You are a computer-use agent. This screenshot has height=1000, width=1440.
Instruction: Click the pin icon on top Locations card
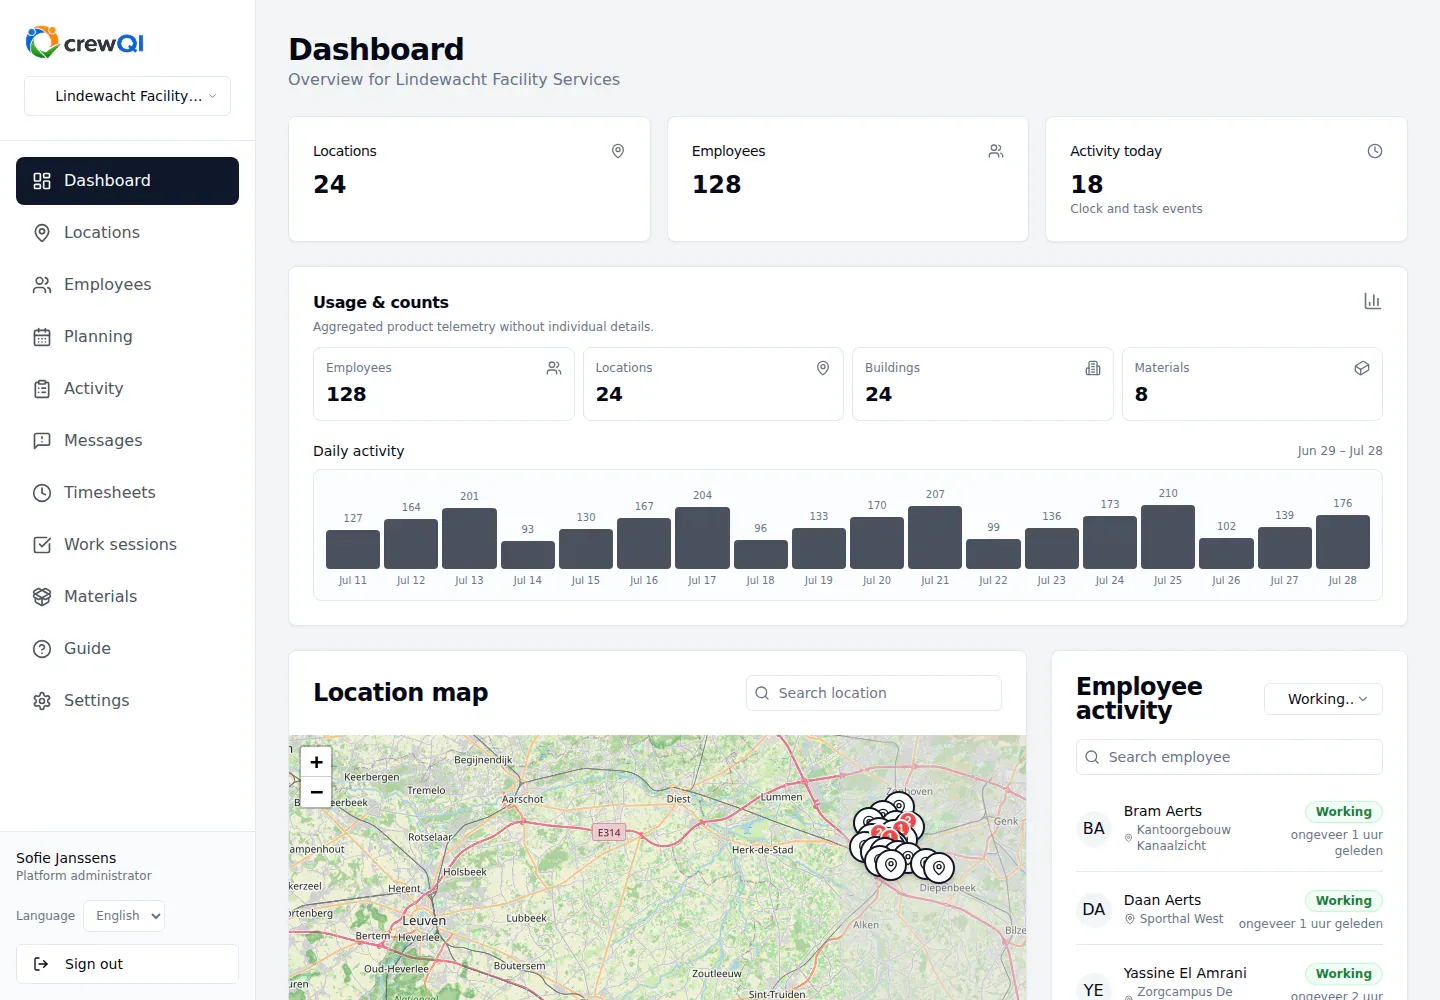(618, 151)
